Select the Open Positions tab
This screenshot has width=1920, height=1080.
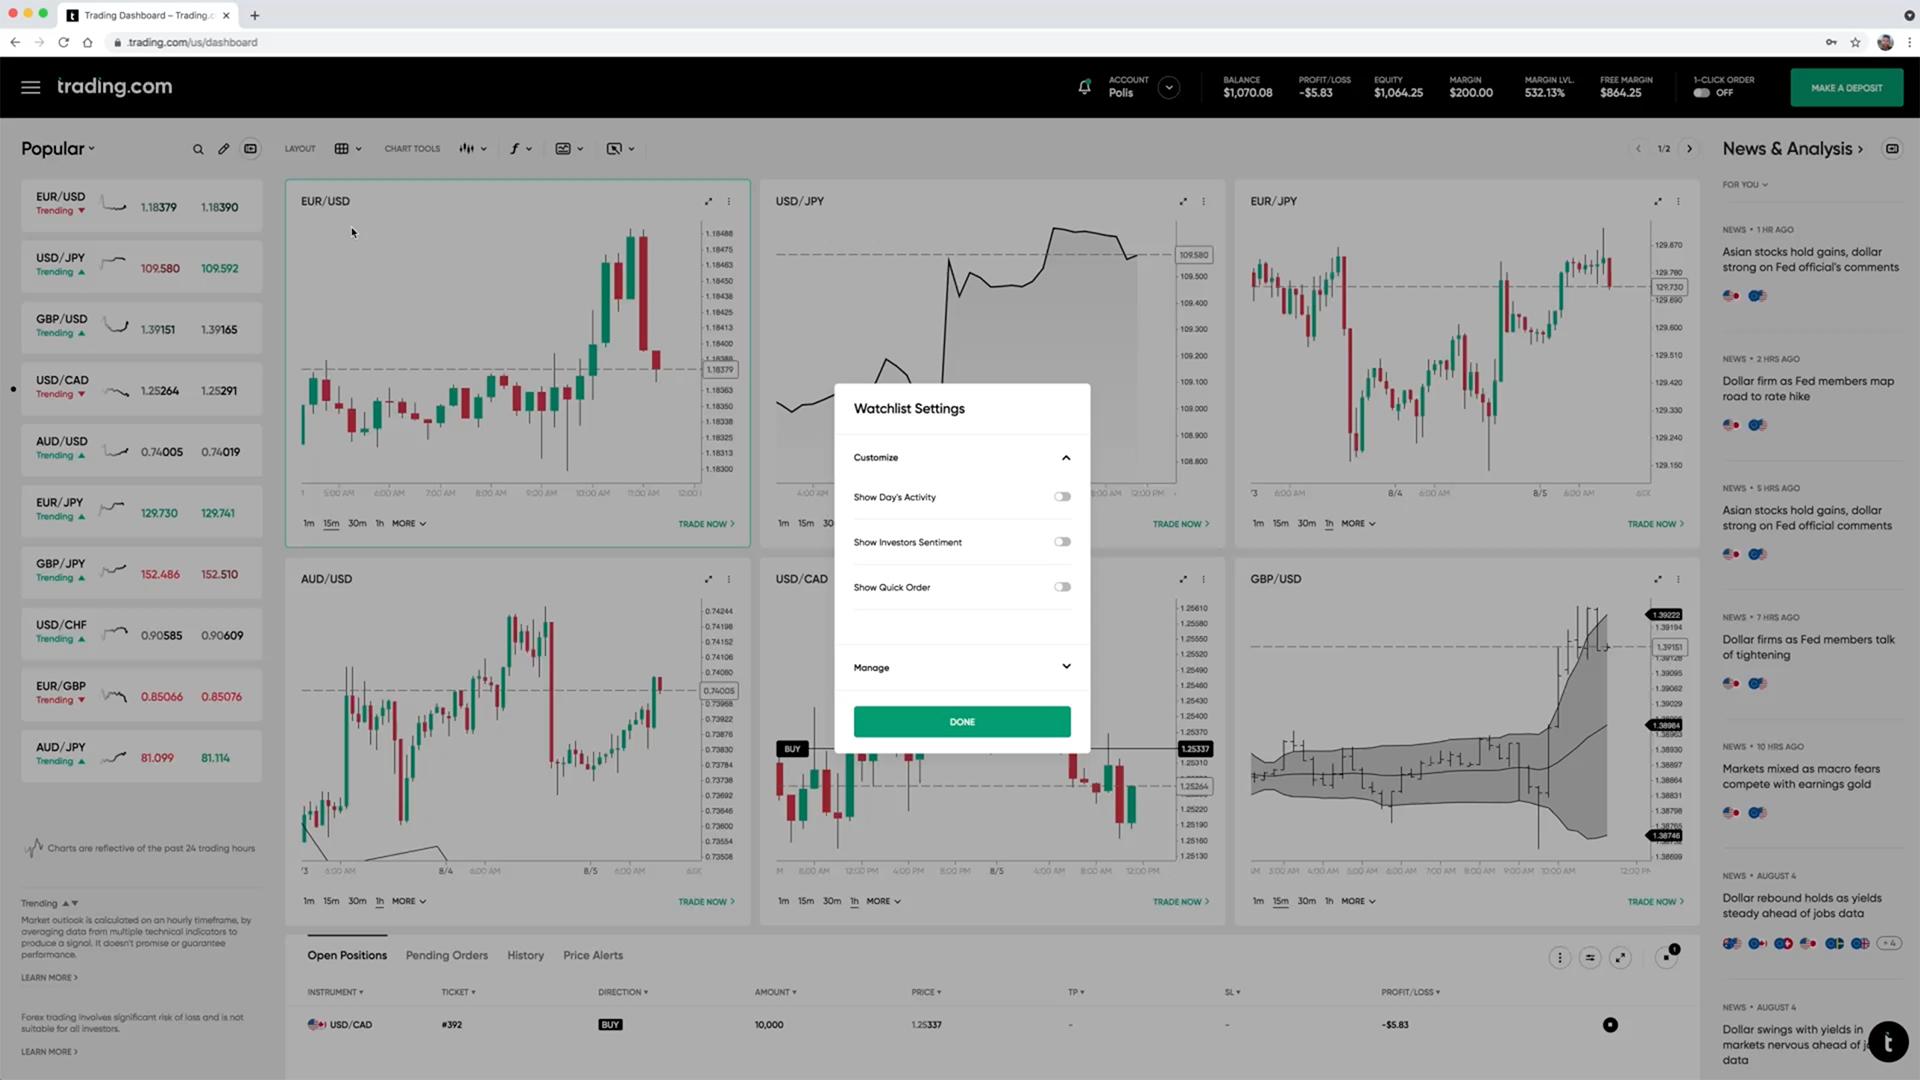click(x=347, y=955)
